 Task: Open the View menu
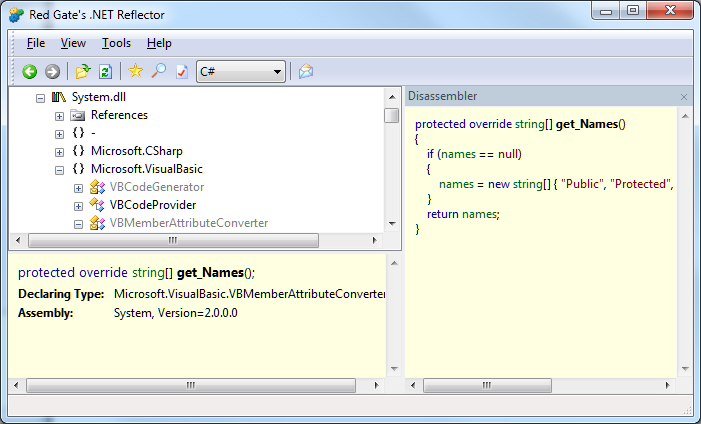click(73, 43)
